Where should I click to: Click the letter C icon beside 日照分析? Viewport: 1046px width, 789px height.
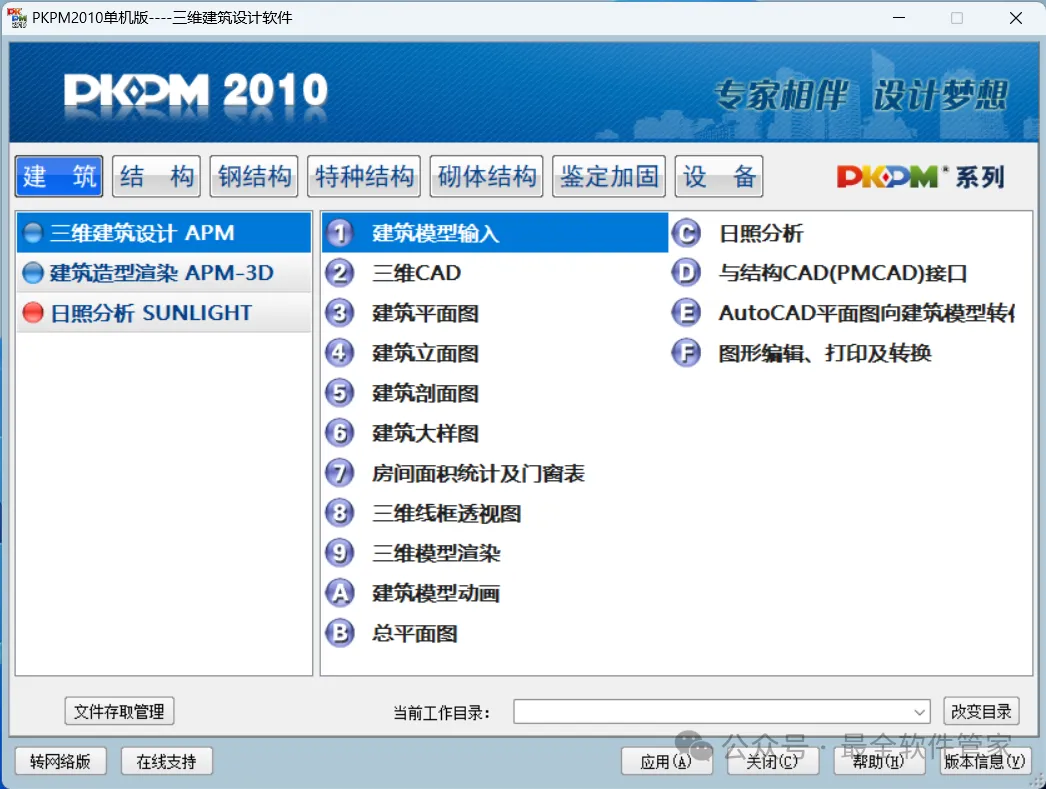(686, 233)
